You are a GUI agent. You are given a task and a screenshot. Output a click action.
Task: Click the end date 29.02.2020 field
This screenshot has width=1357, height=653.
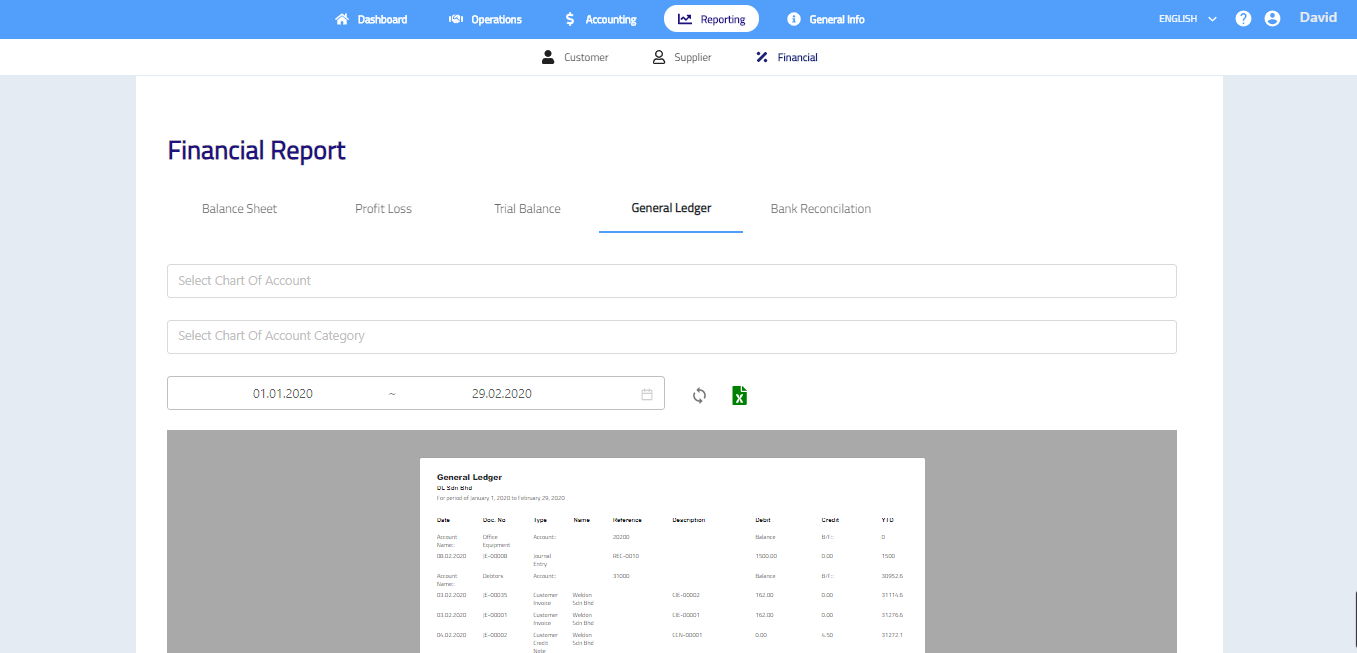[x=501, y=394]
